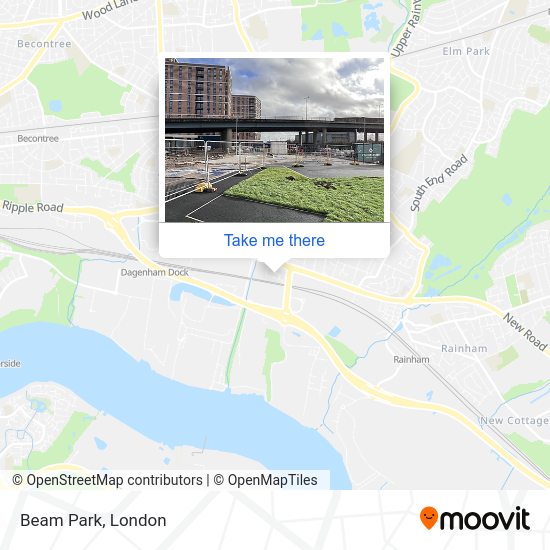
Task: Select the New Cottage place label
Action: pyautogui.click(x=514, y=420)
